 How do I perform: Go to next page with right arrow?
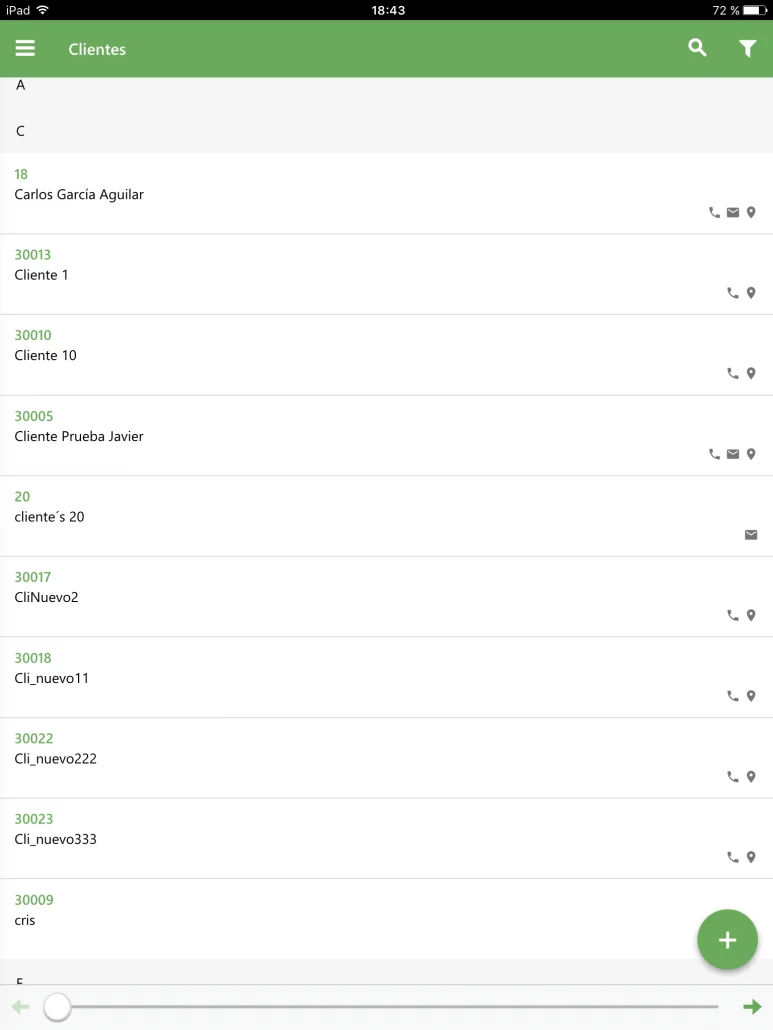click(x=752, y=1006)
